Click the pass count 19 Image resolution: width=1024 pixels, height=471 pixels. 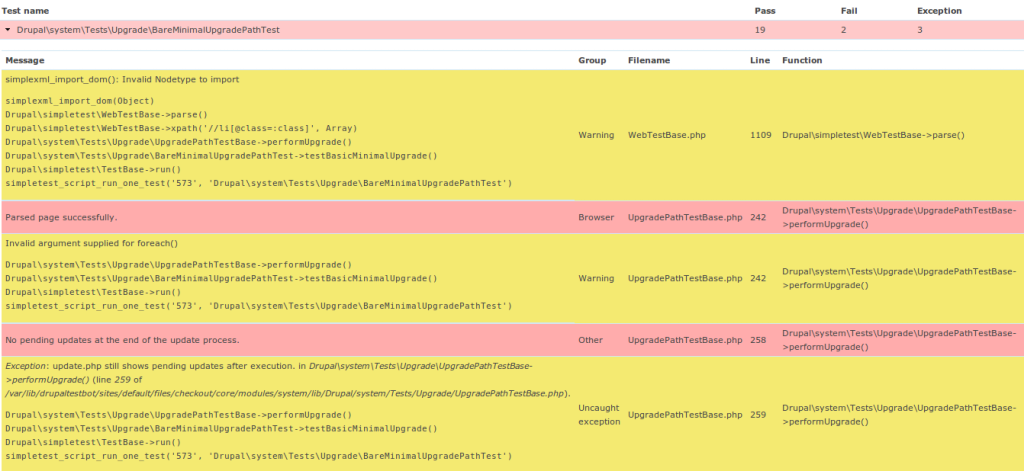pyautogui.click(x=760, y=30)
